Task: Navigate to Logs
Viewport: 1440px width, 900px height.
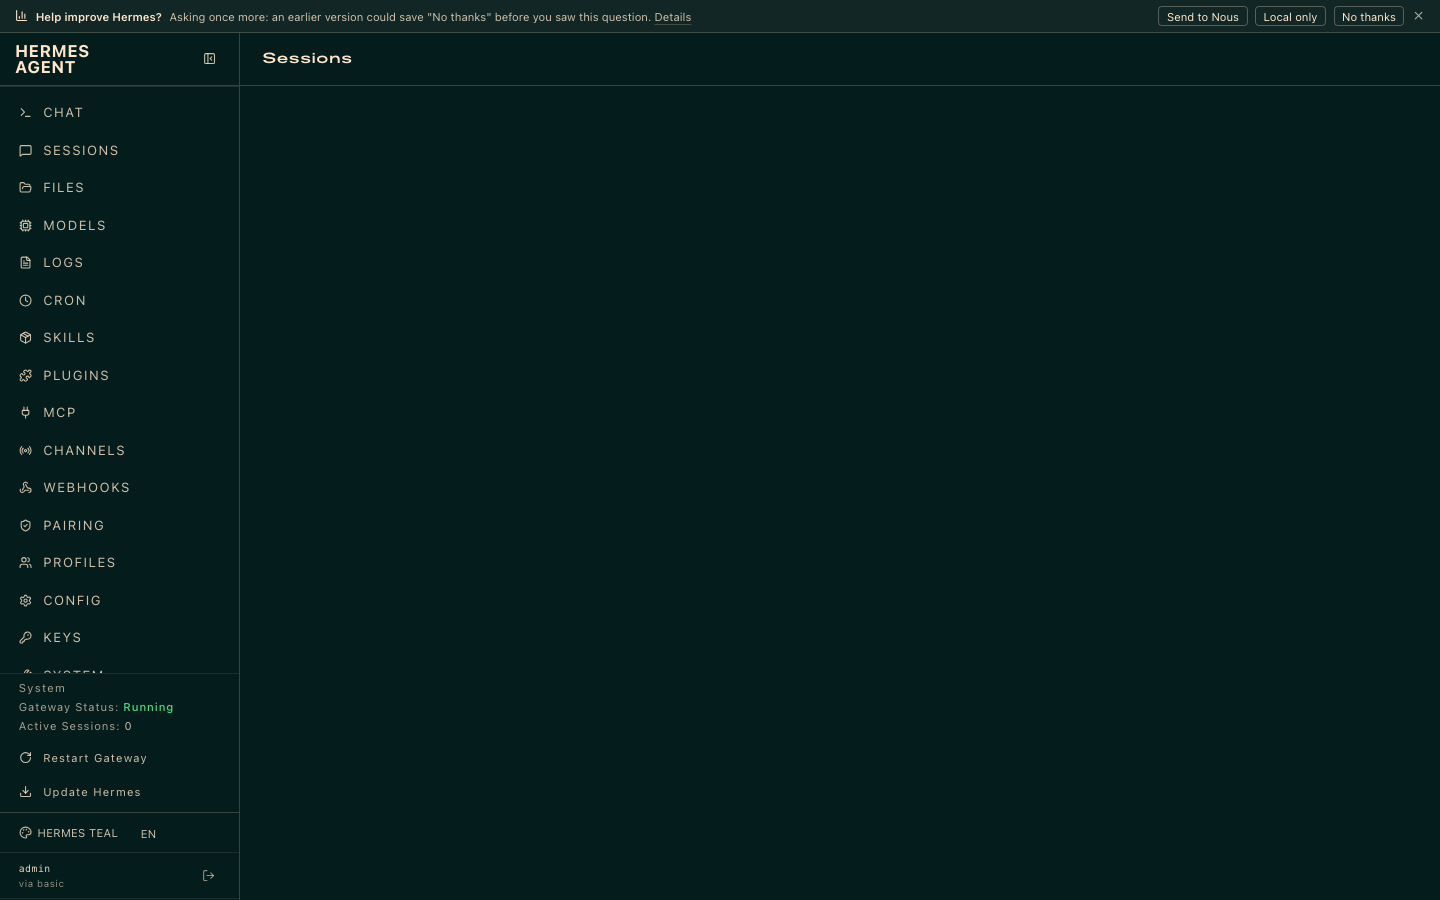Action: tap(119, 263)
